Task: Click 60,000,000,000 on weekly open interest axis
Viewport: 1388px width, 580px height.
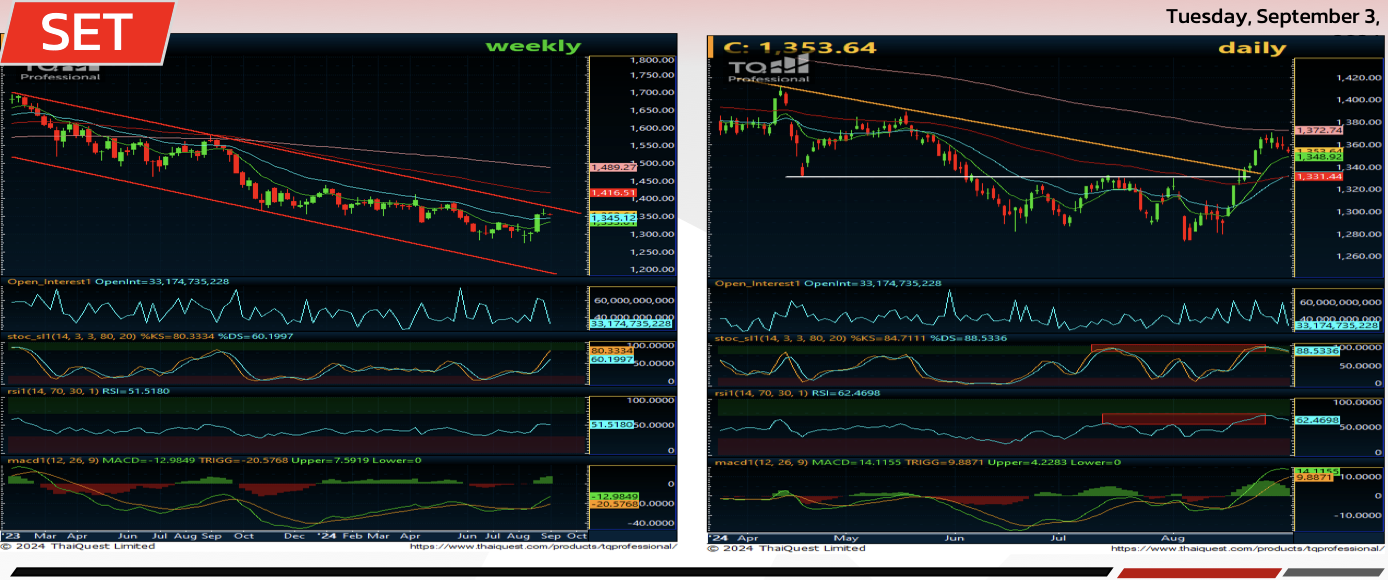Action: point(636,300)
